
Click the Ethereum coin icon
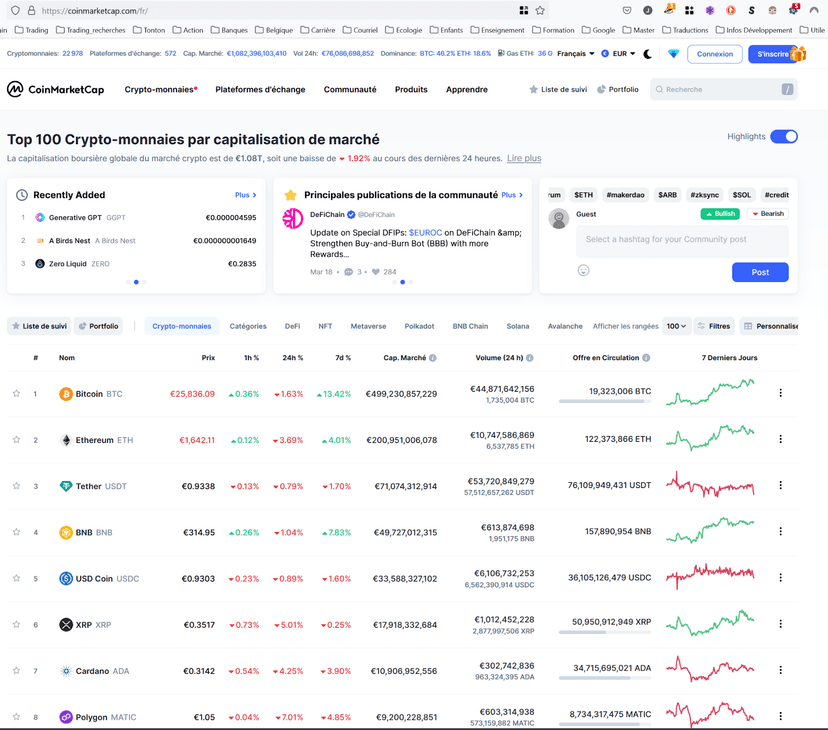tap(65, 440)
